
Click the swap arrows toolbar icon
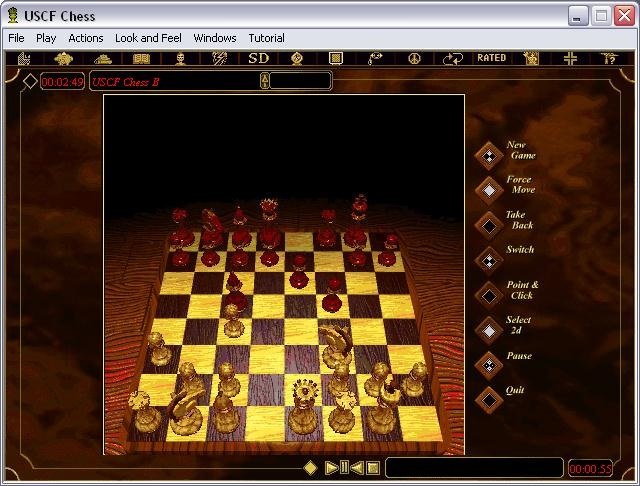tap(453, 58)
